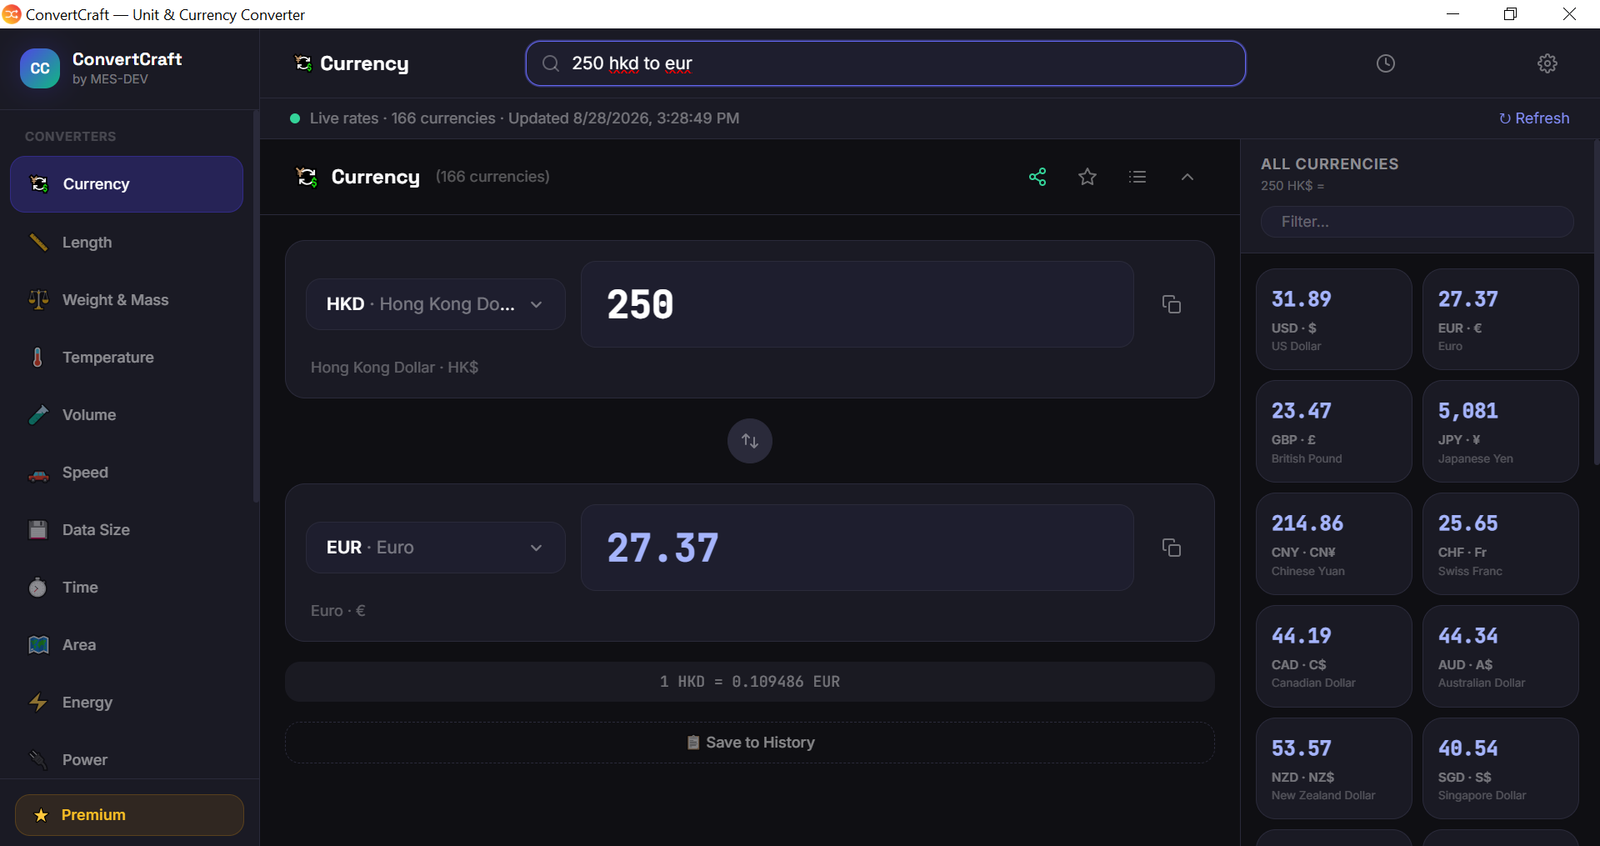Screen dimensions: 1600x846
Task: Click the 250 amount input field
Action: point(857,304)
